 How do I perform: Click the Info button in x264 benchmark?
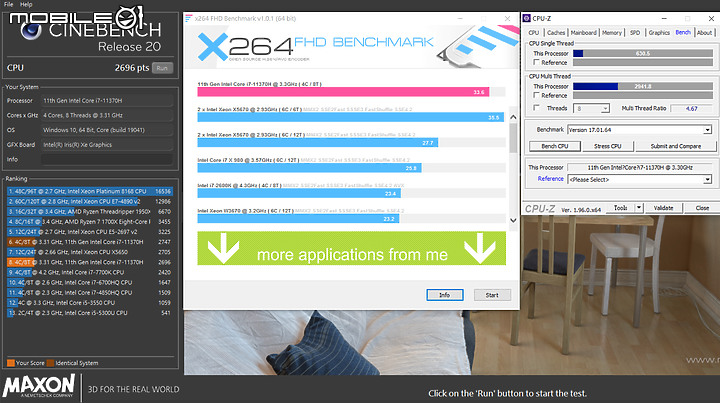[x=444, y=295]
